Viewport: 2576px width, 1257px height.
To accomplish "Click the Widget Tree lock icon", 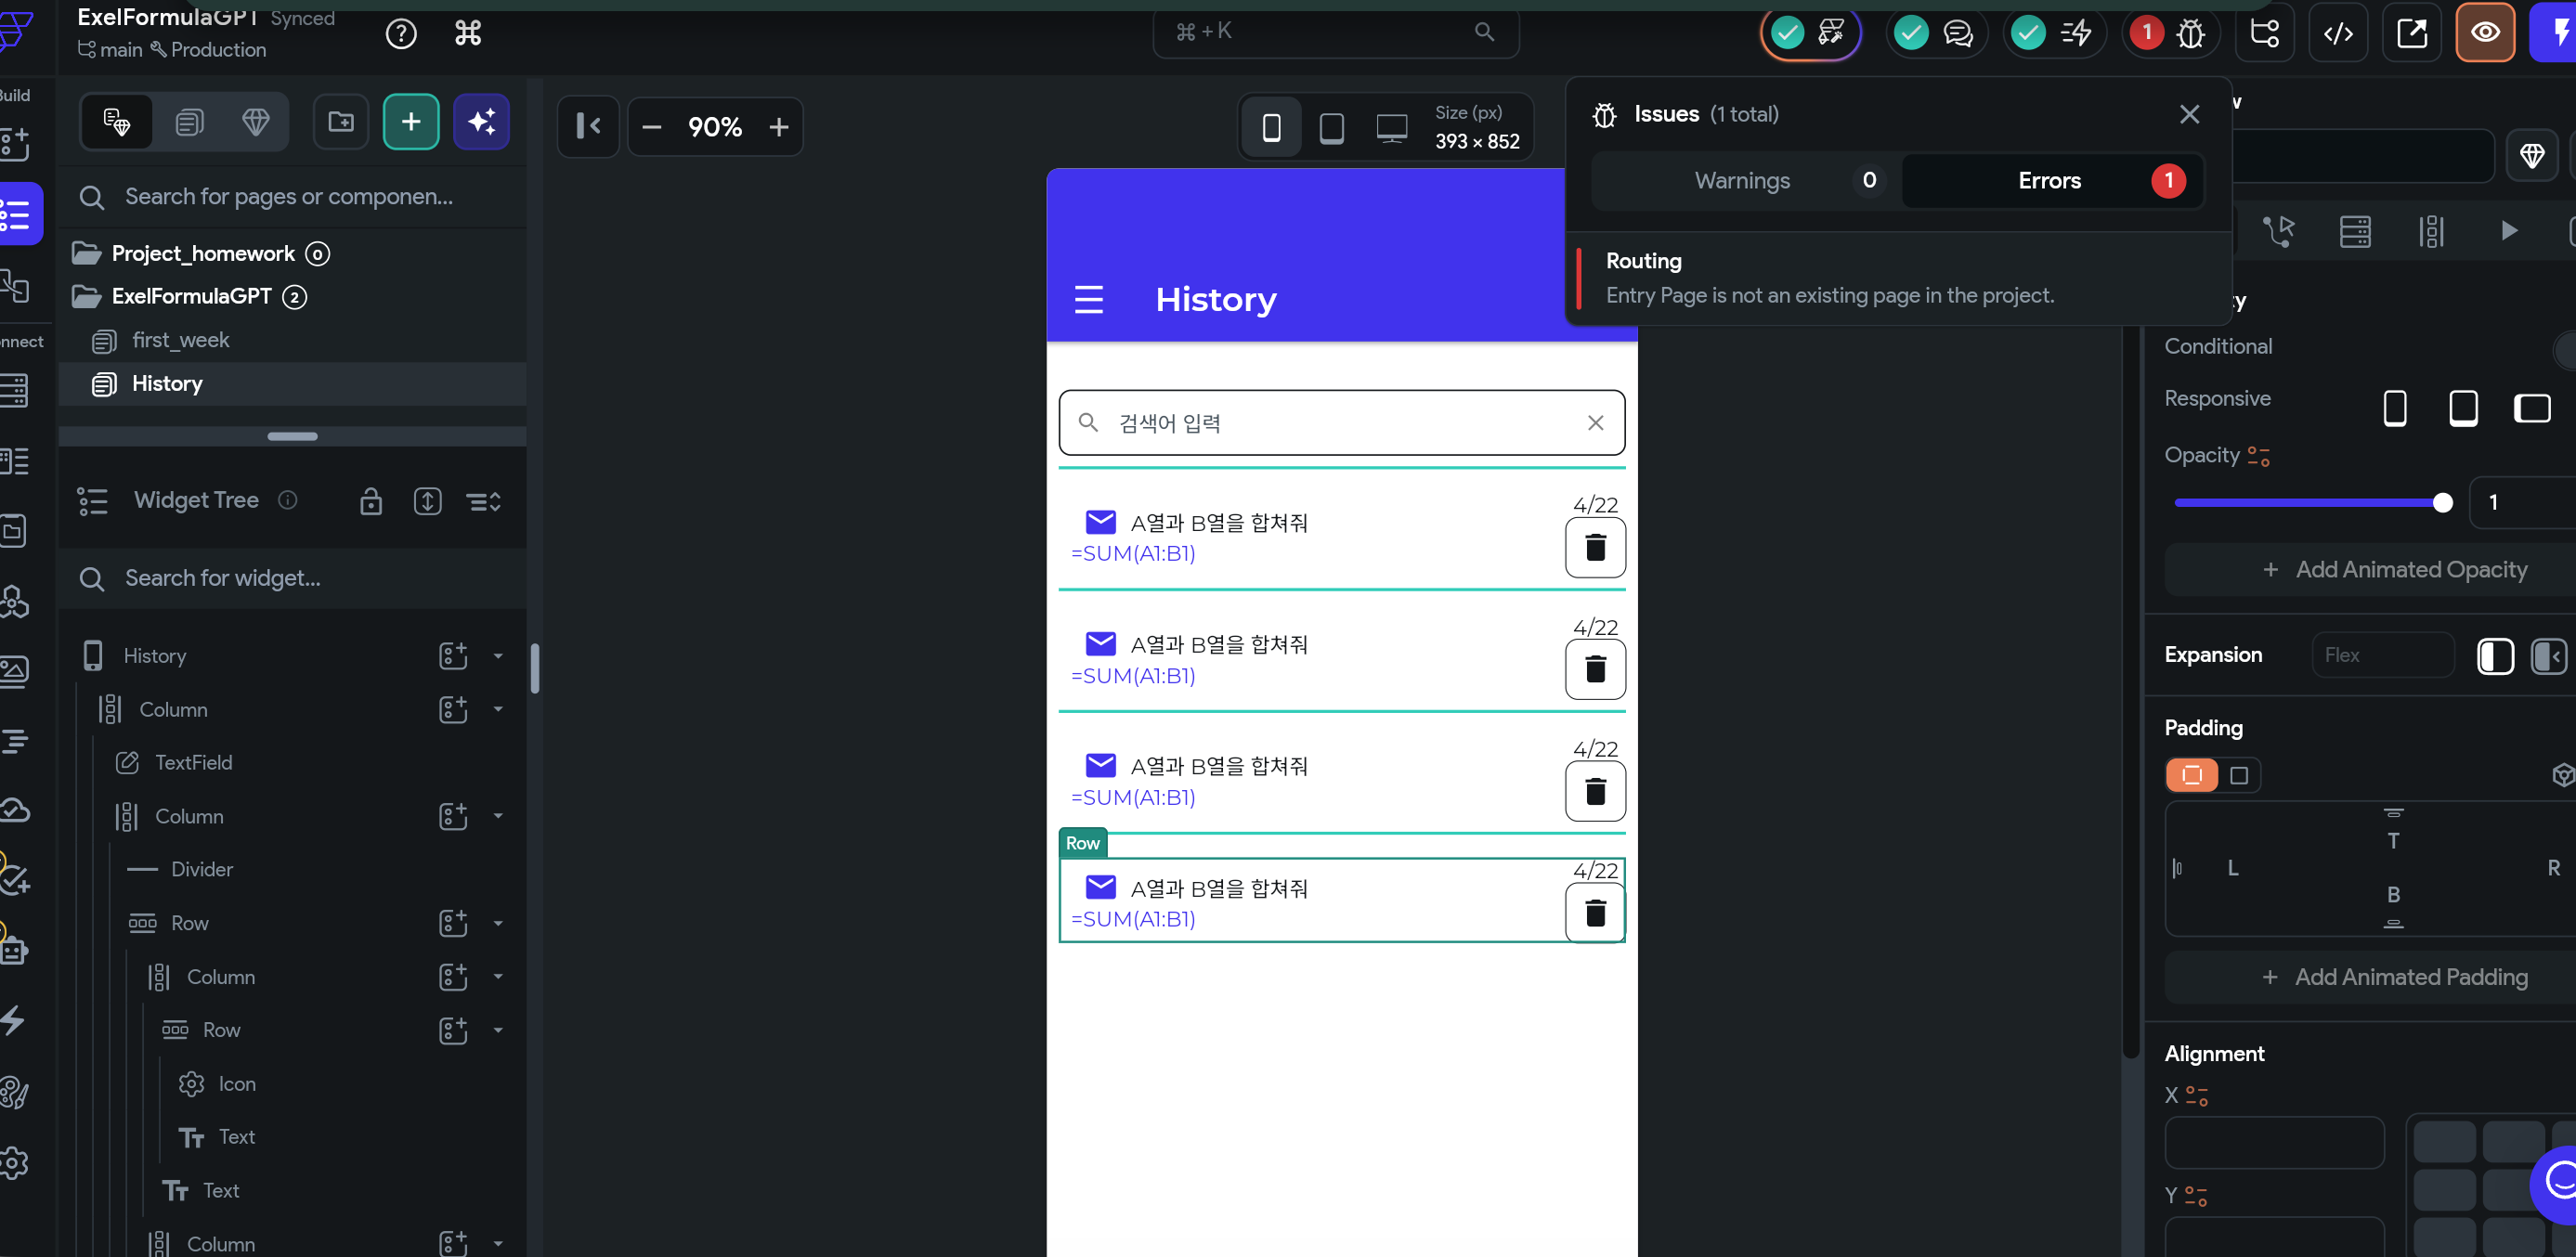I will pyautogui.click(x=371, y=501).
